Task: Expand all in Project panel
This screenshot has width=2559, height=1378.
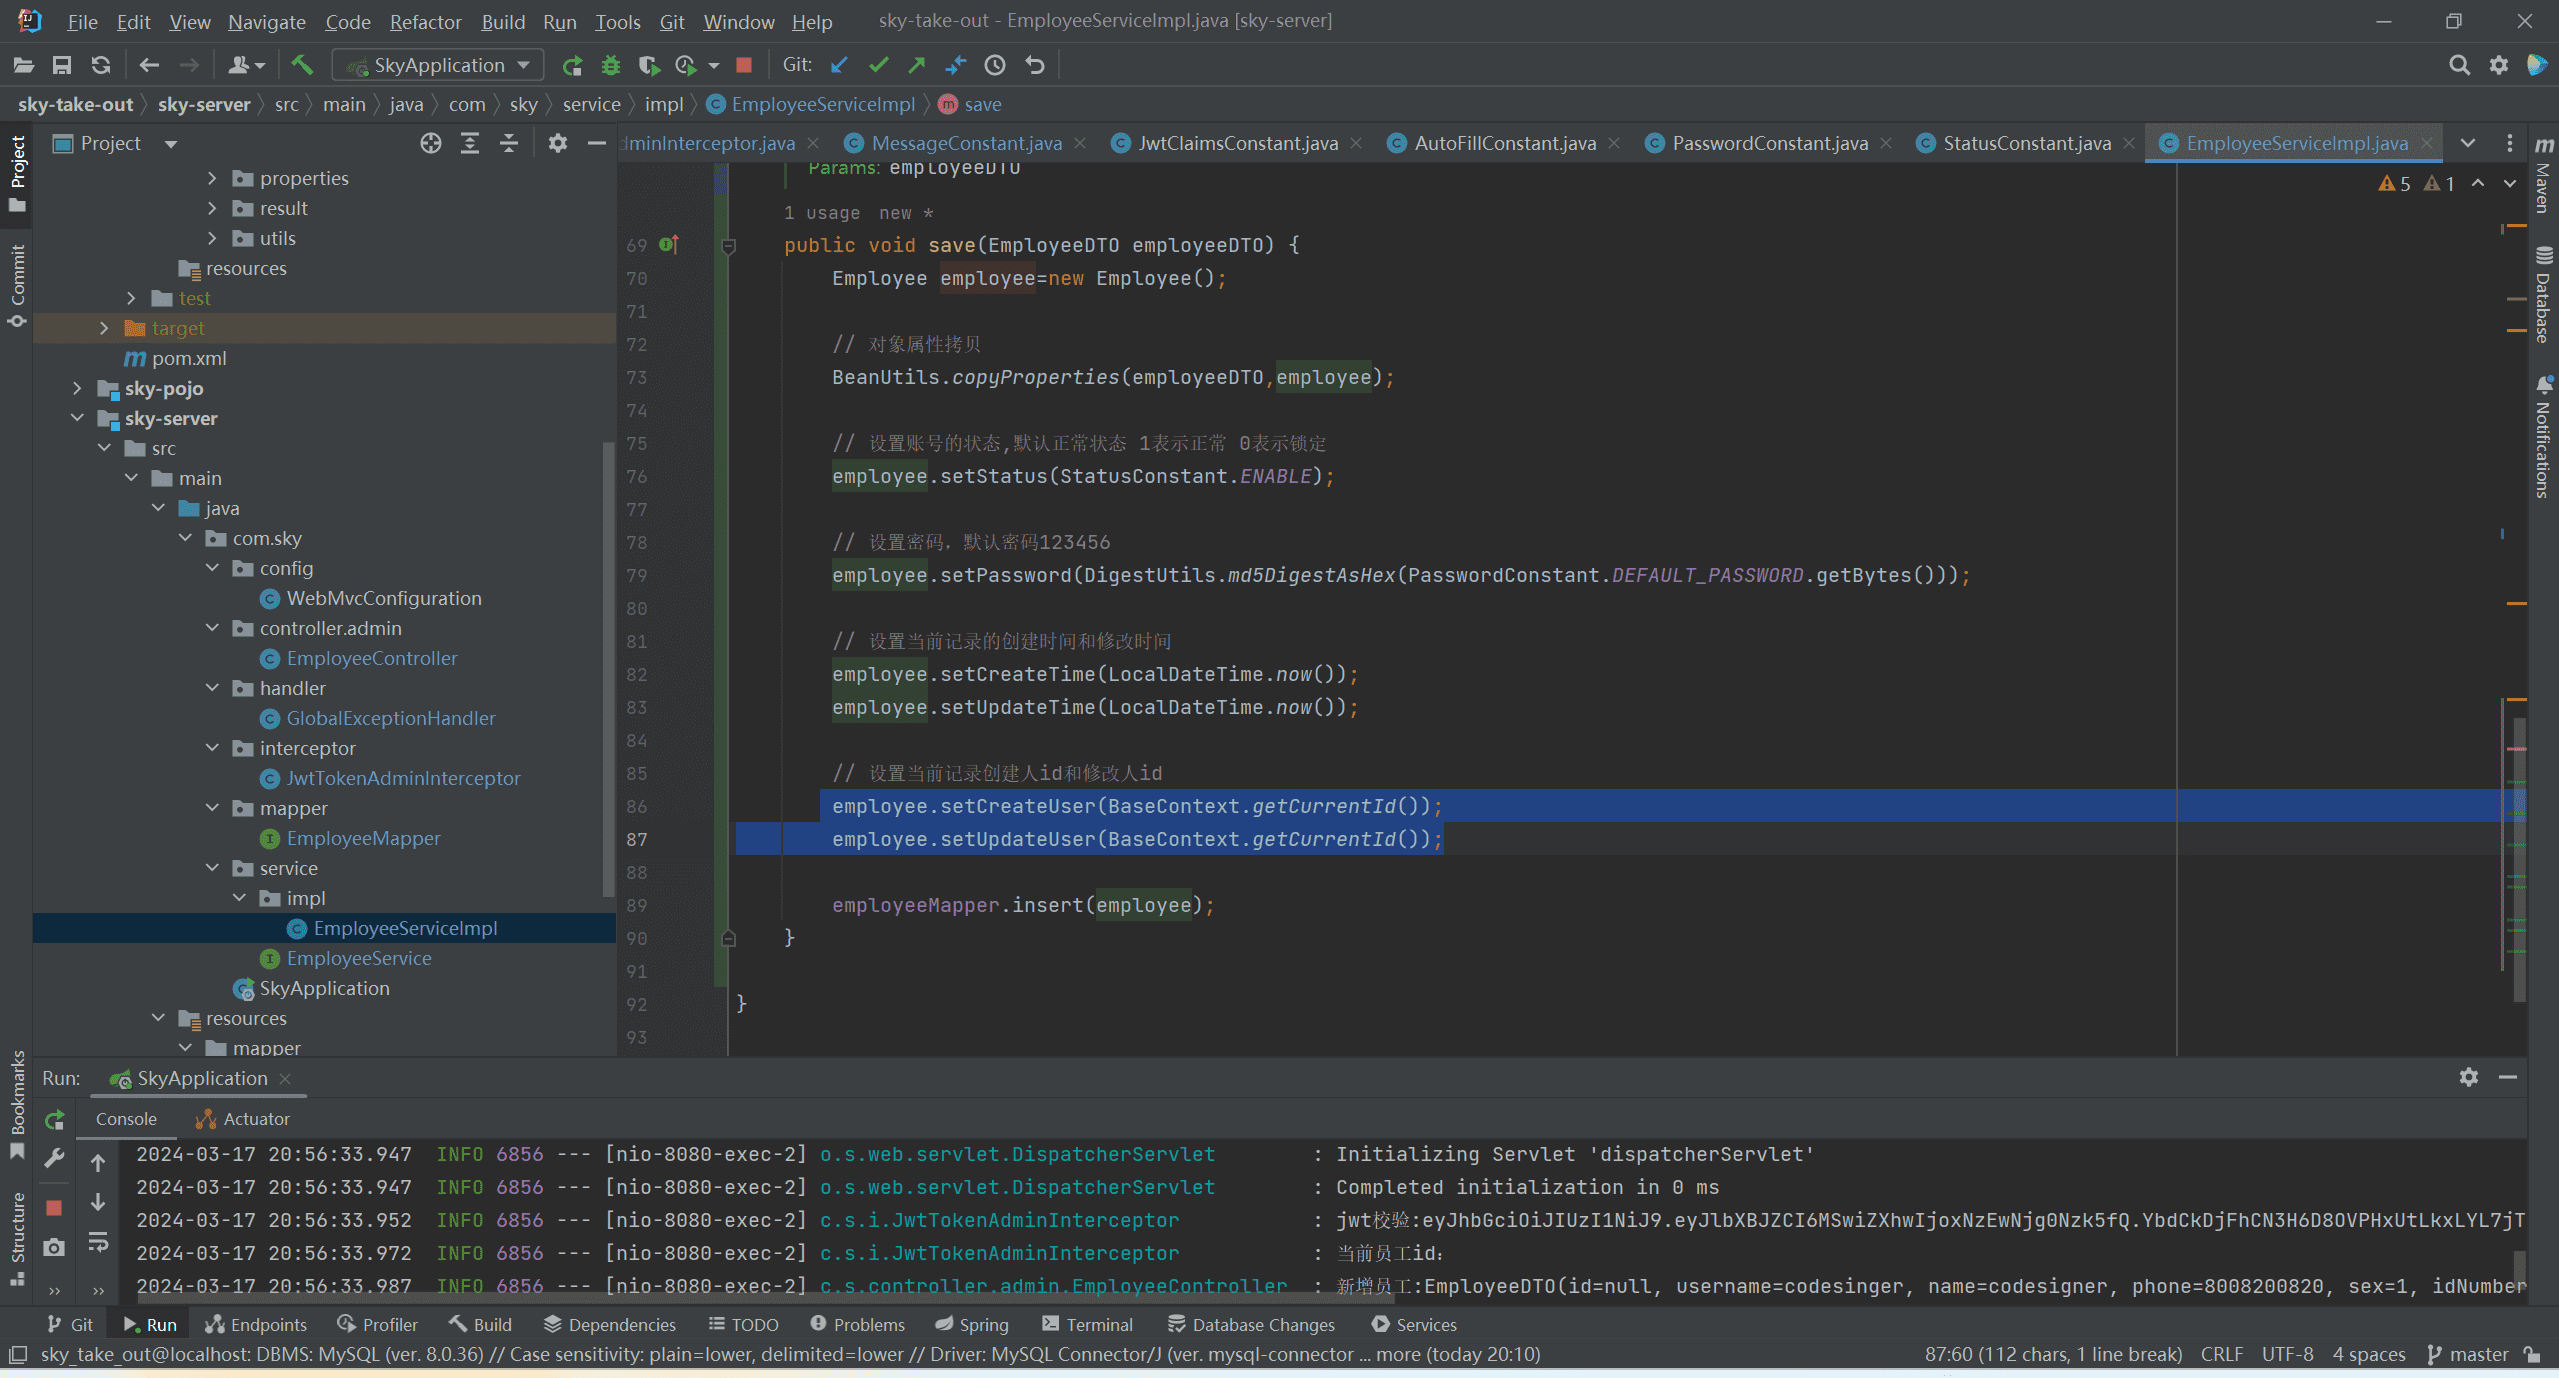Action: pyautogui.click(x=470, y=144)
